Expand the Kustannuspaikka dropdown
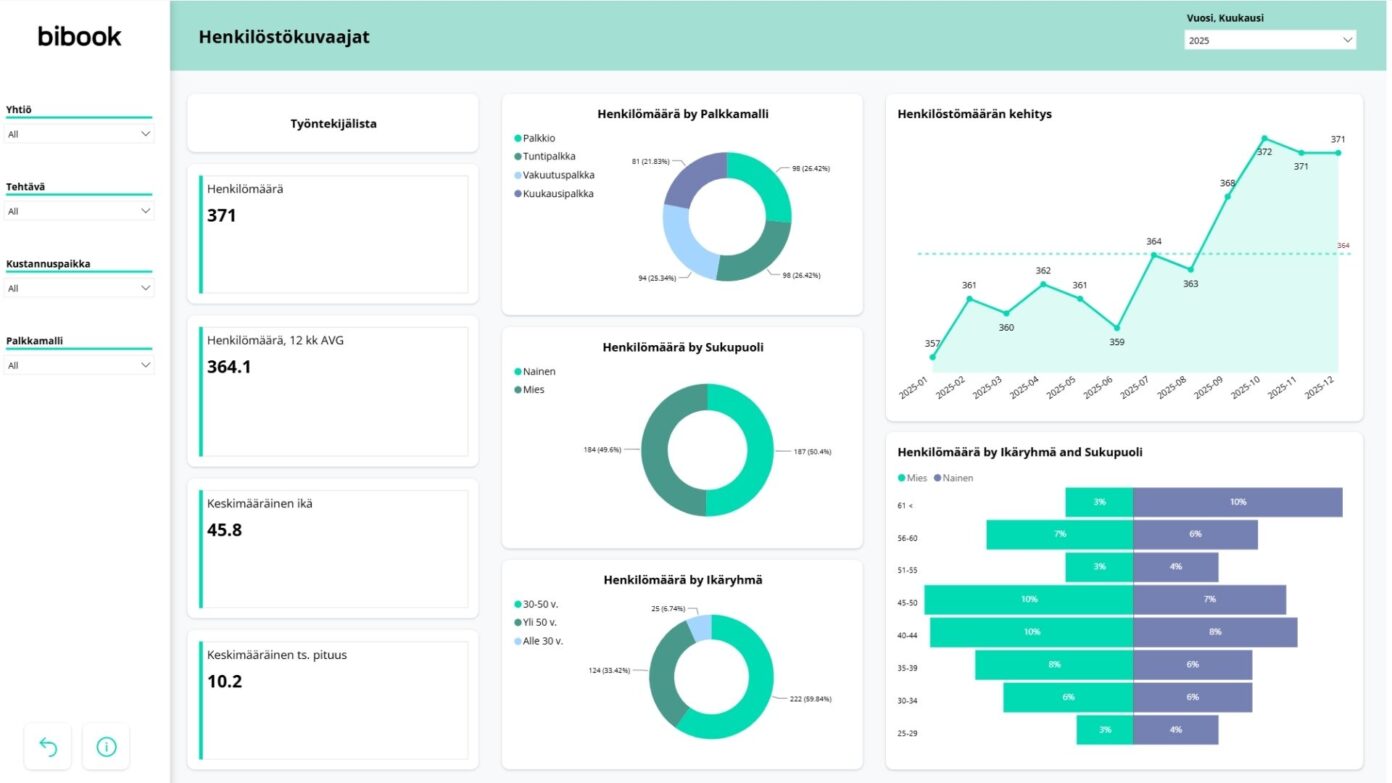 79,287
